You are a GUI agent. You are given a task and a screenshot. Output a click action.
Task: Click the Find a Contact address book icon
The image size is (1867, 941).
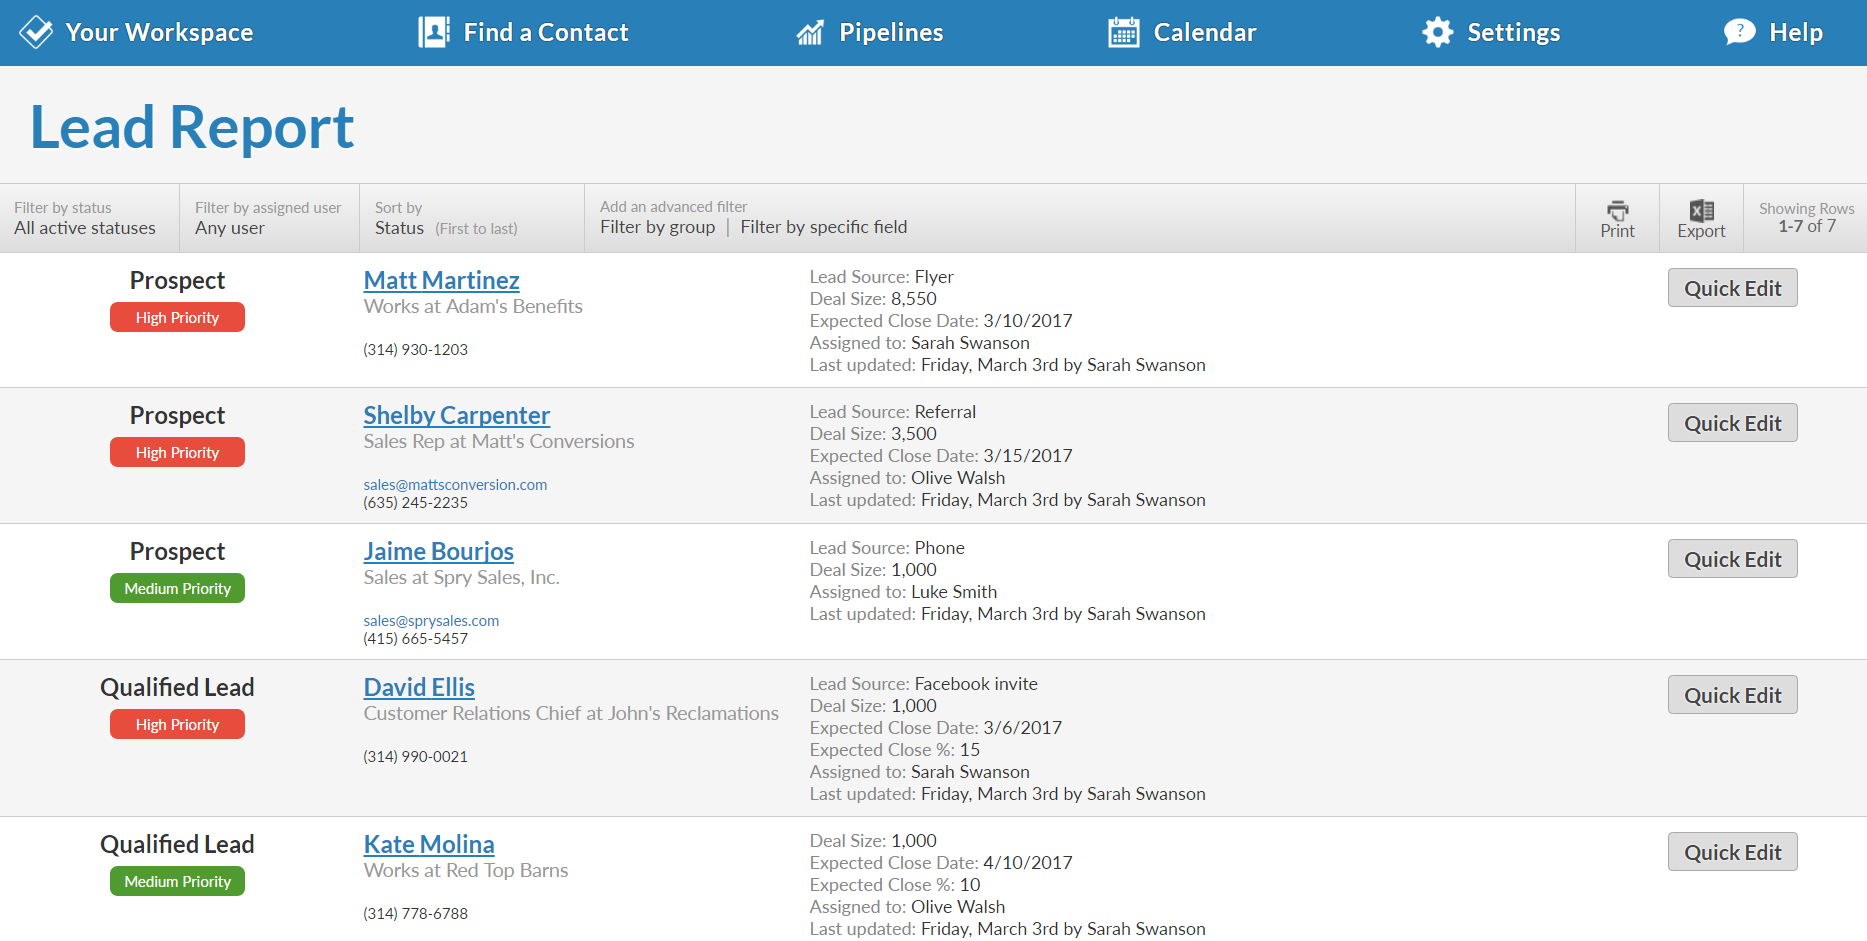434,32
